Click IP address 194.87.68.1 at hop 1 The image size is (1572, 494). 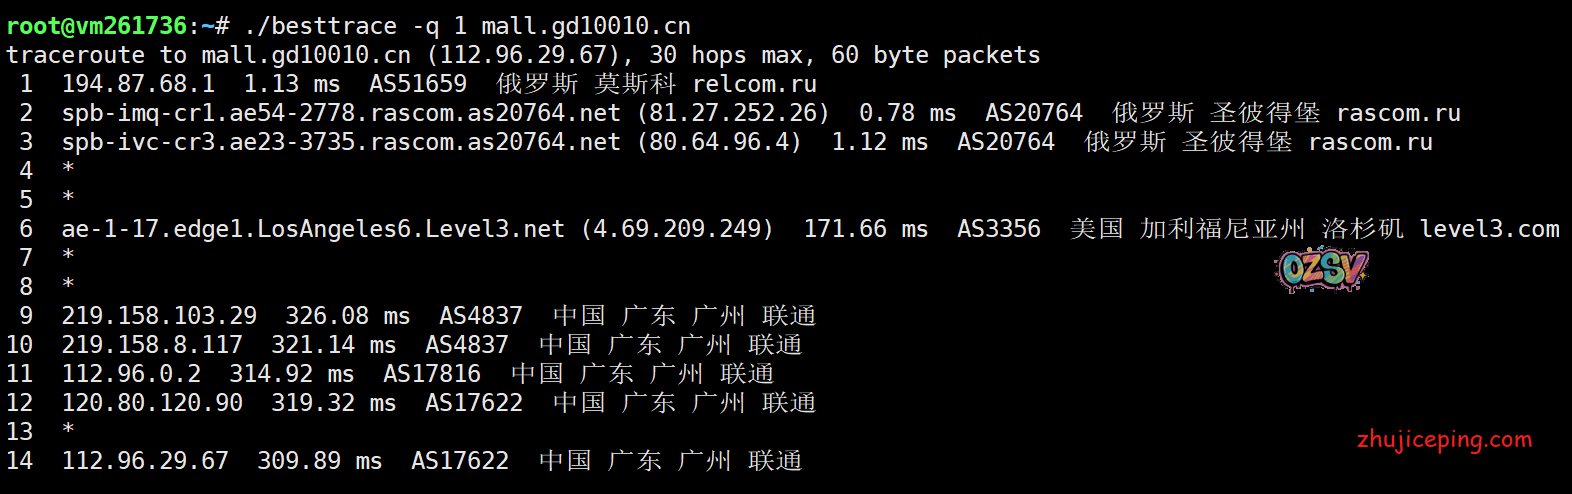138,84
